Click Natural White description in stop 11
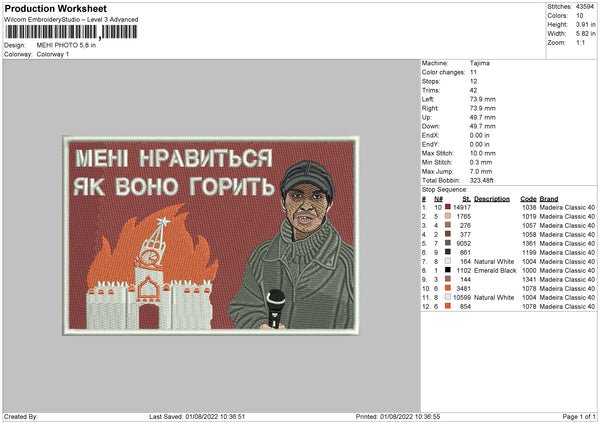Image resolution: width=600 pixels, height=424 pixels. tap(494, 297)
